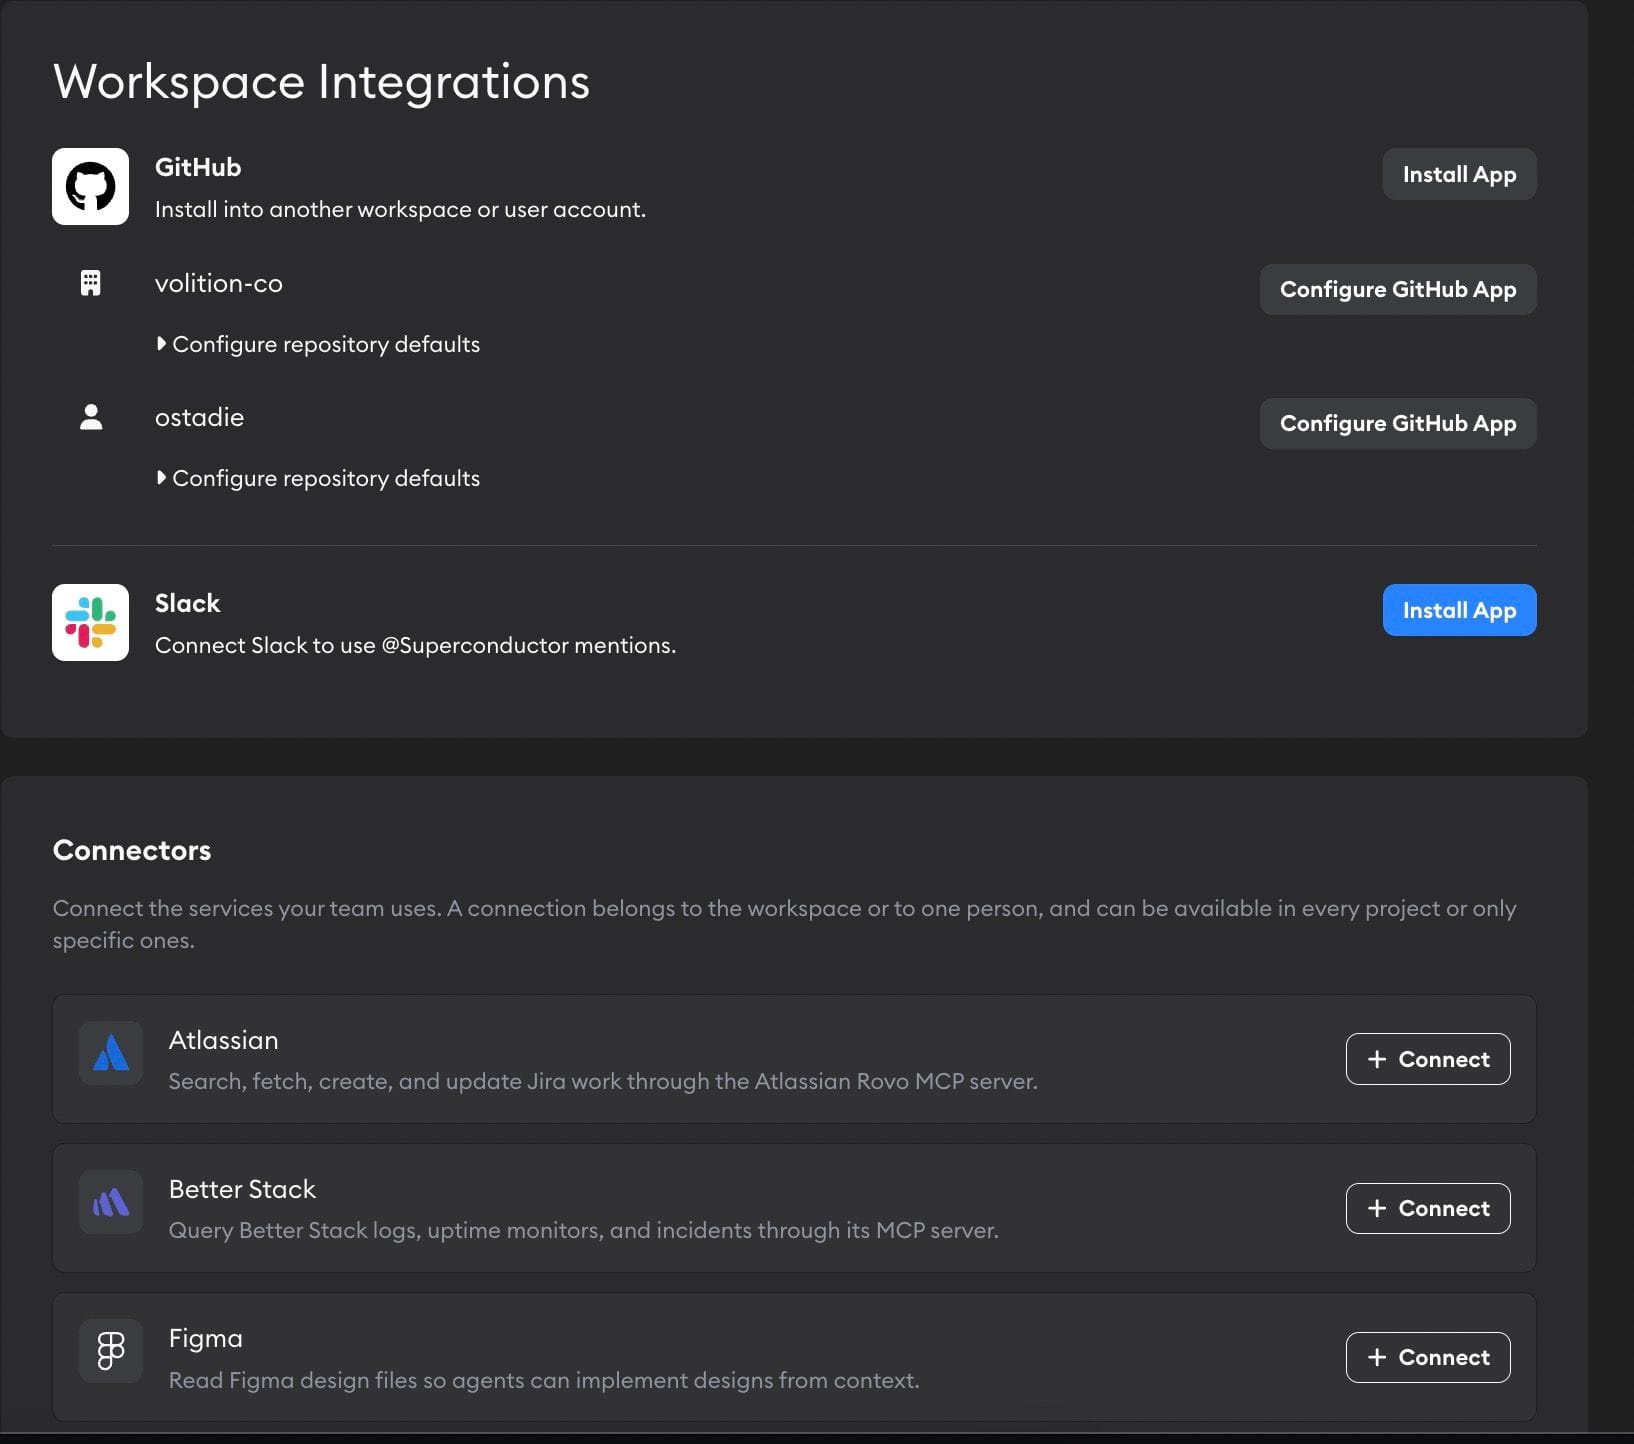
Task: Install the GitHub app into another workspace
Action: [x=1459, y=174]
